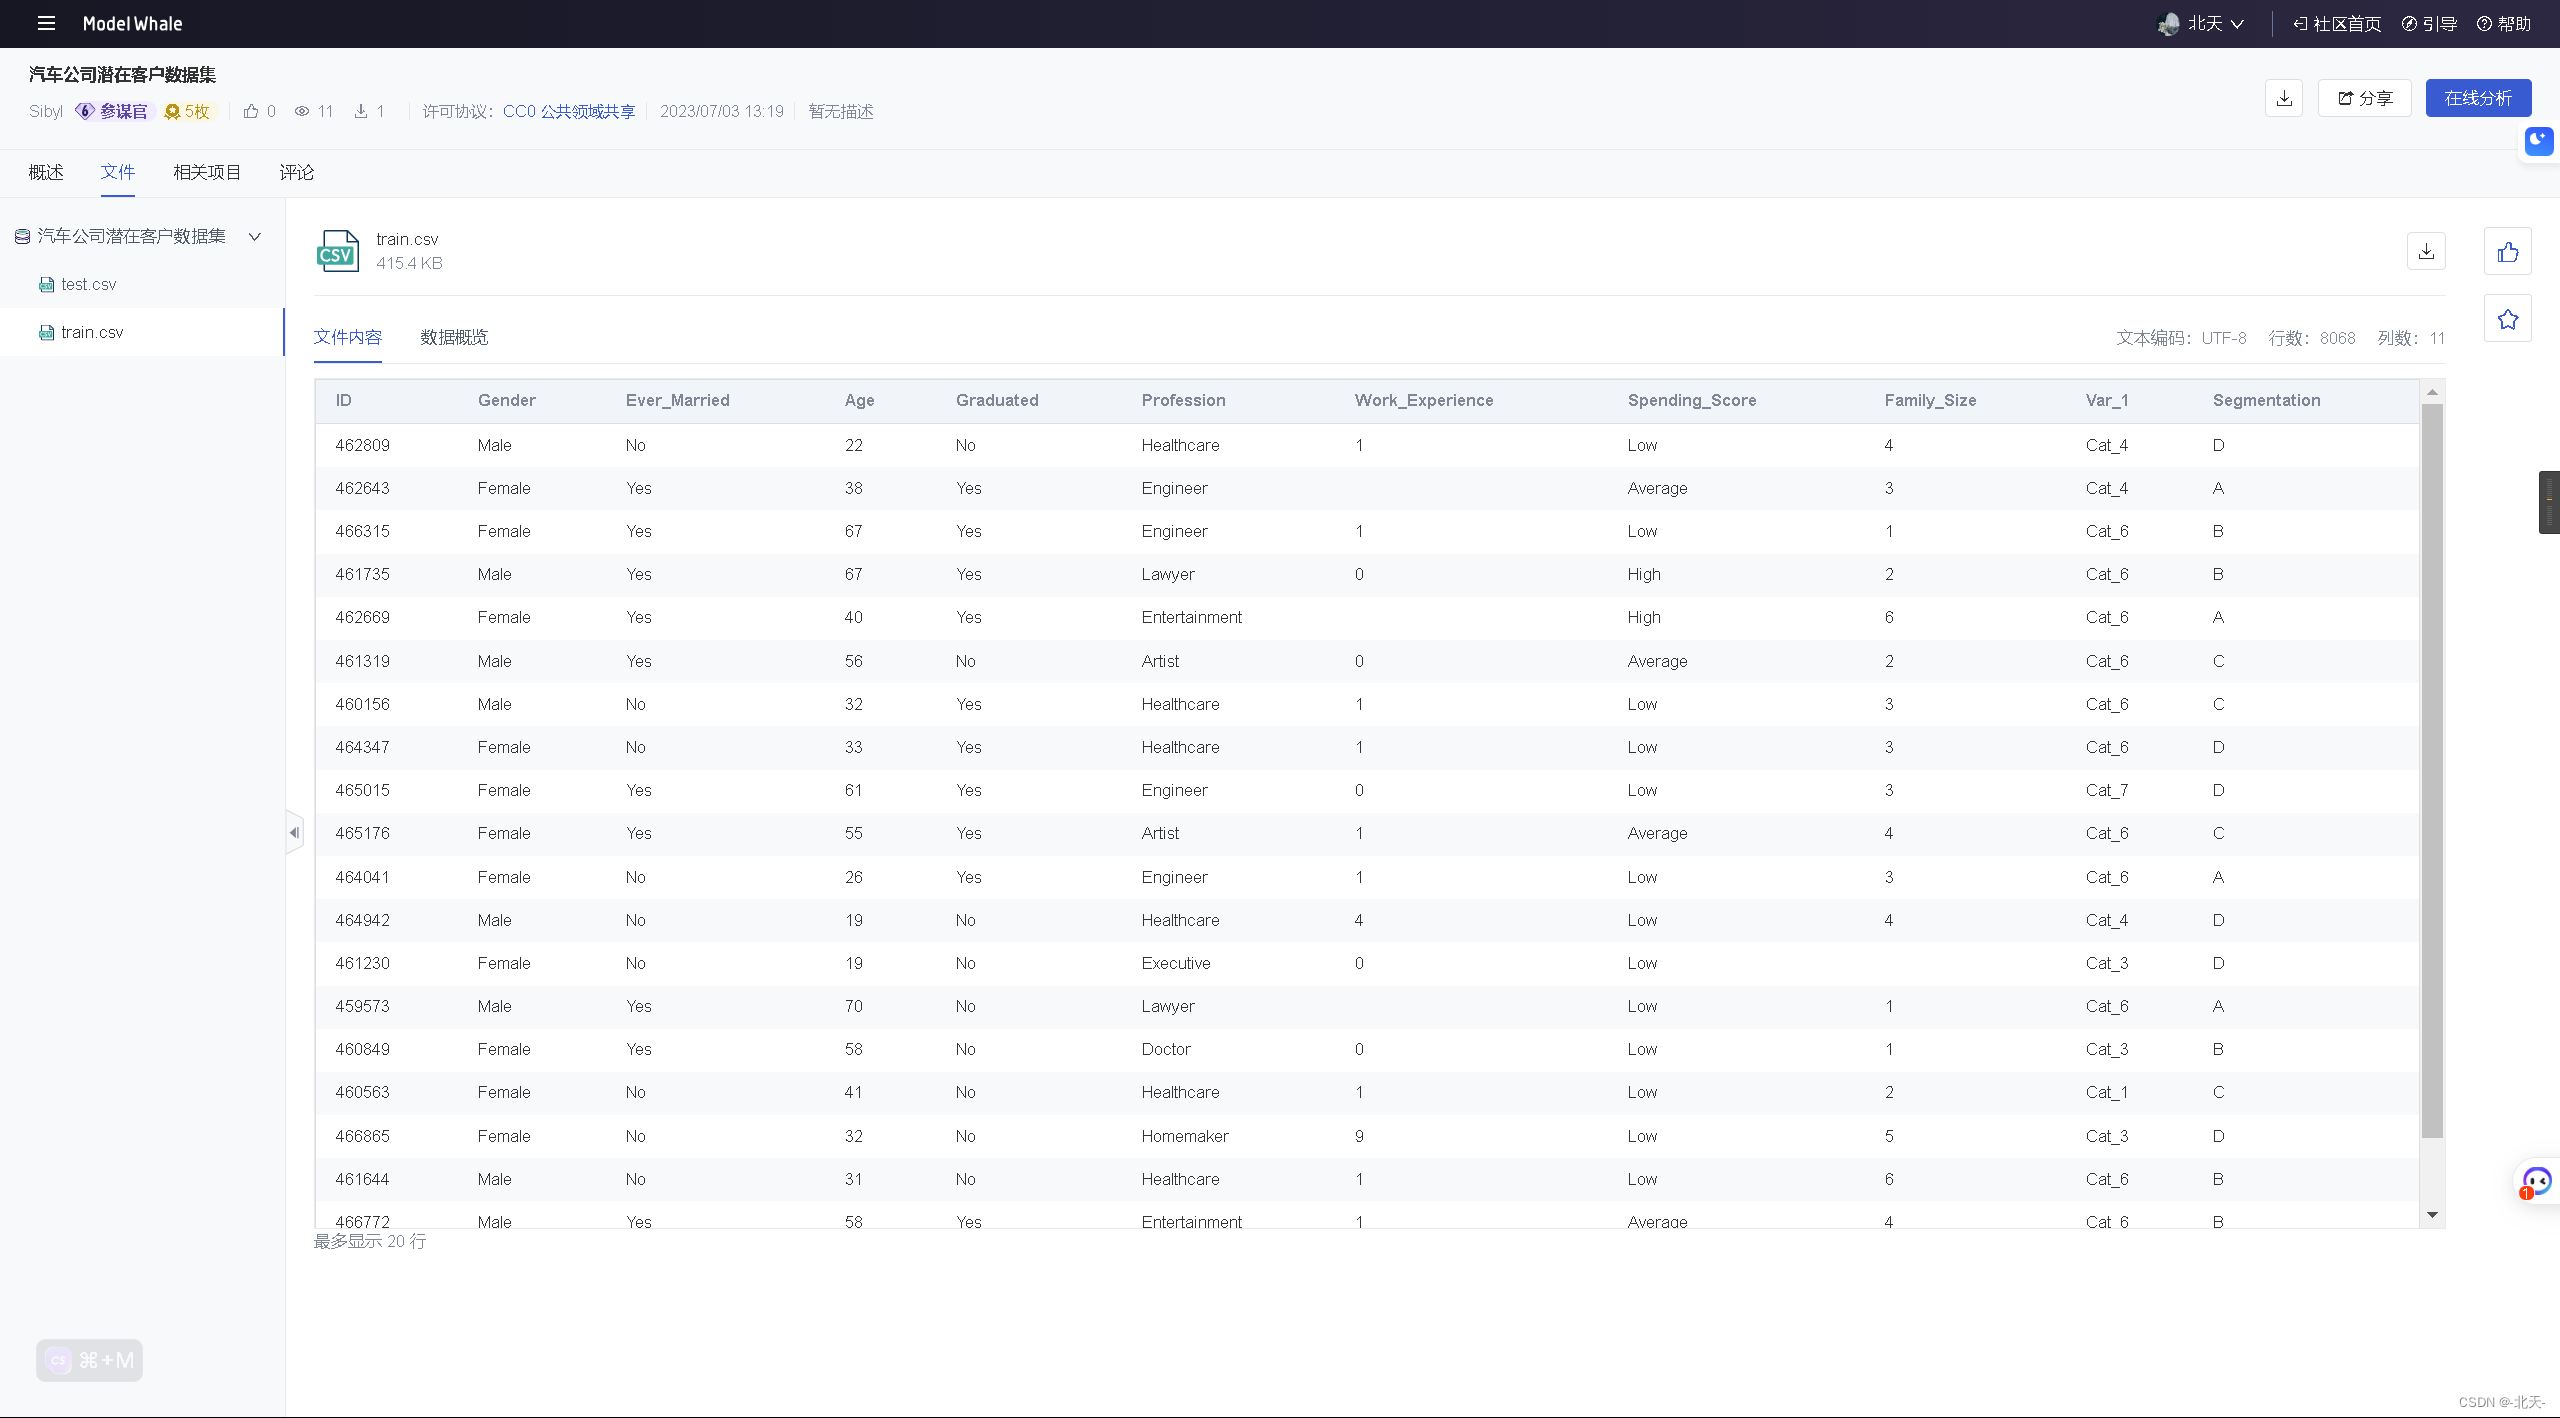Click the ID cell 462809
The image size is (2560, 1418).
[362, 445]
